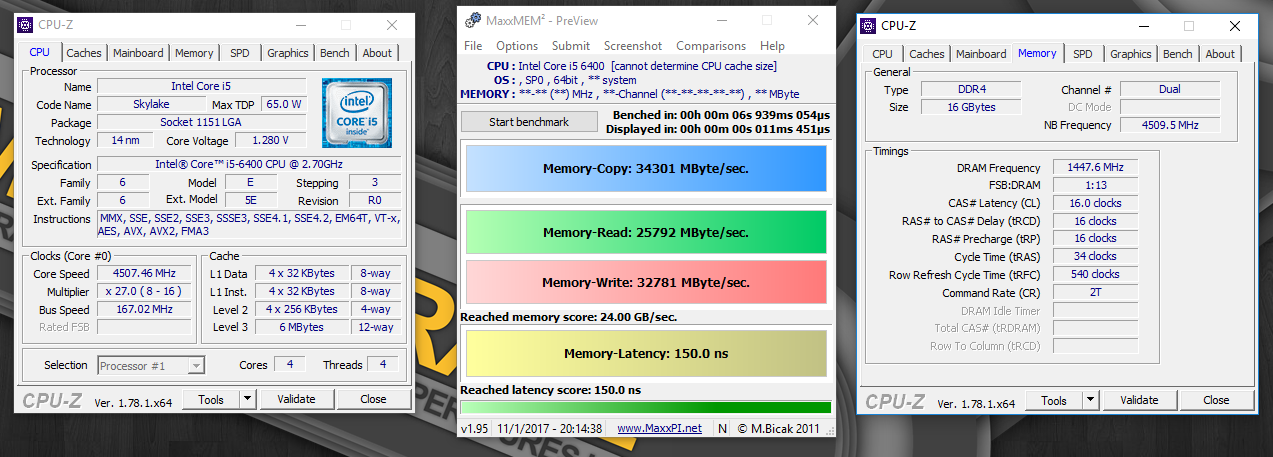Click 'Reached memory score: 24.00 GB/sec.' text

pos(568,317)
